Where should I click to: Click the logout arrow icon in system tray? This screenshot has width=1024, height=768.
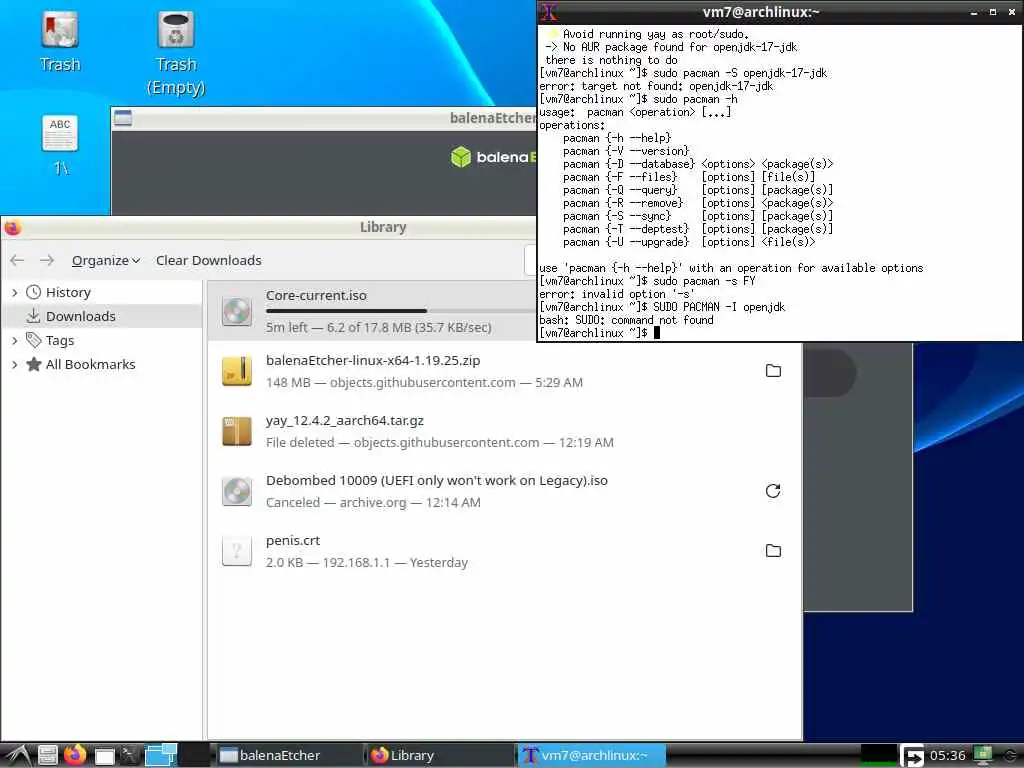tap(912, 756)
